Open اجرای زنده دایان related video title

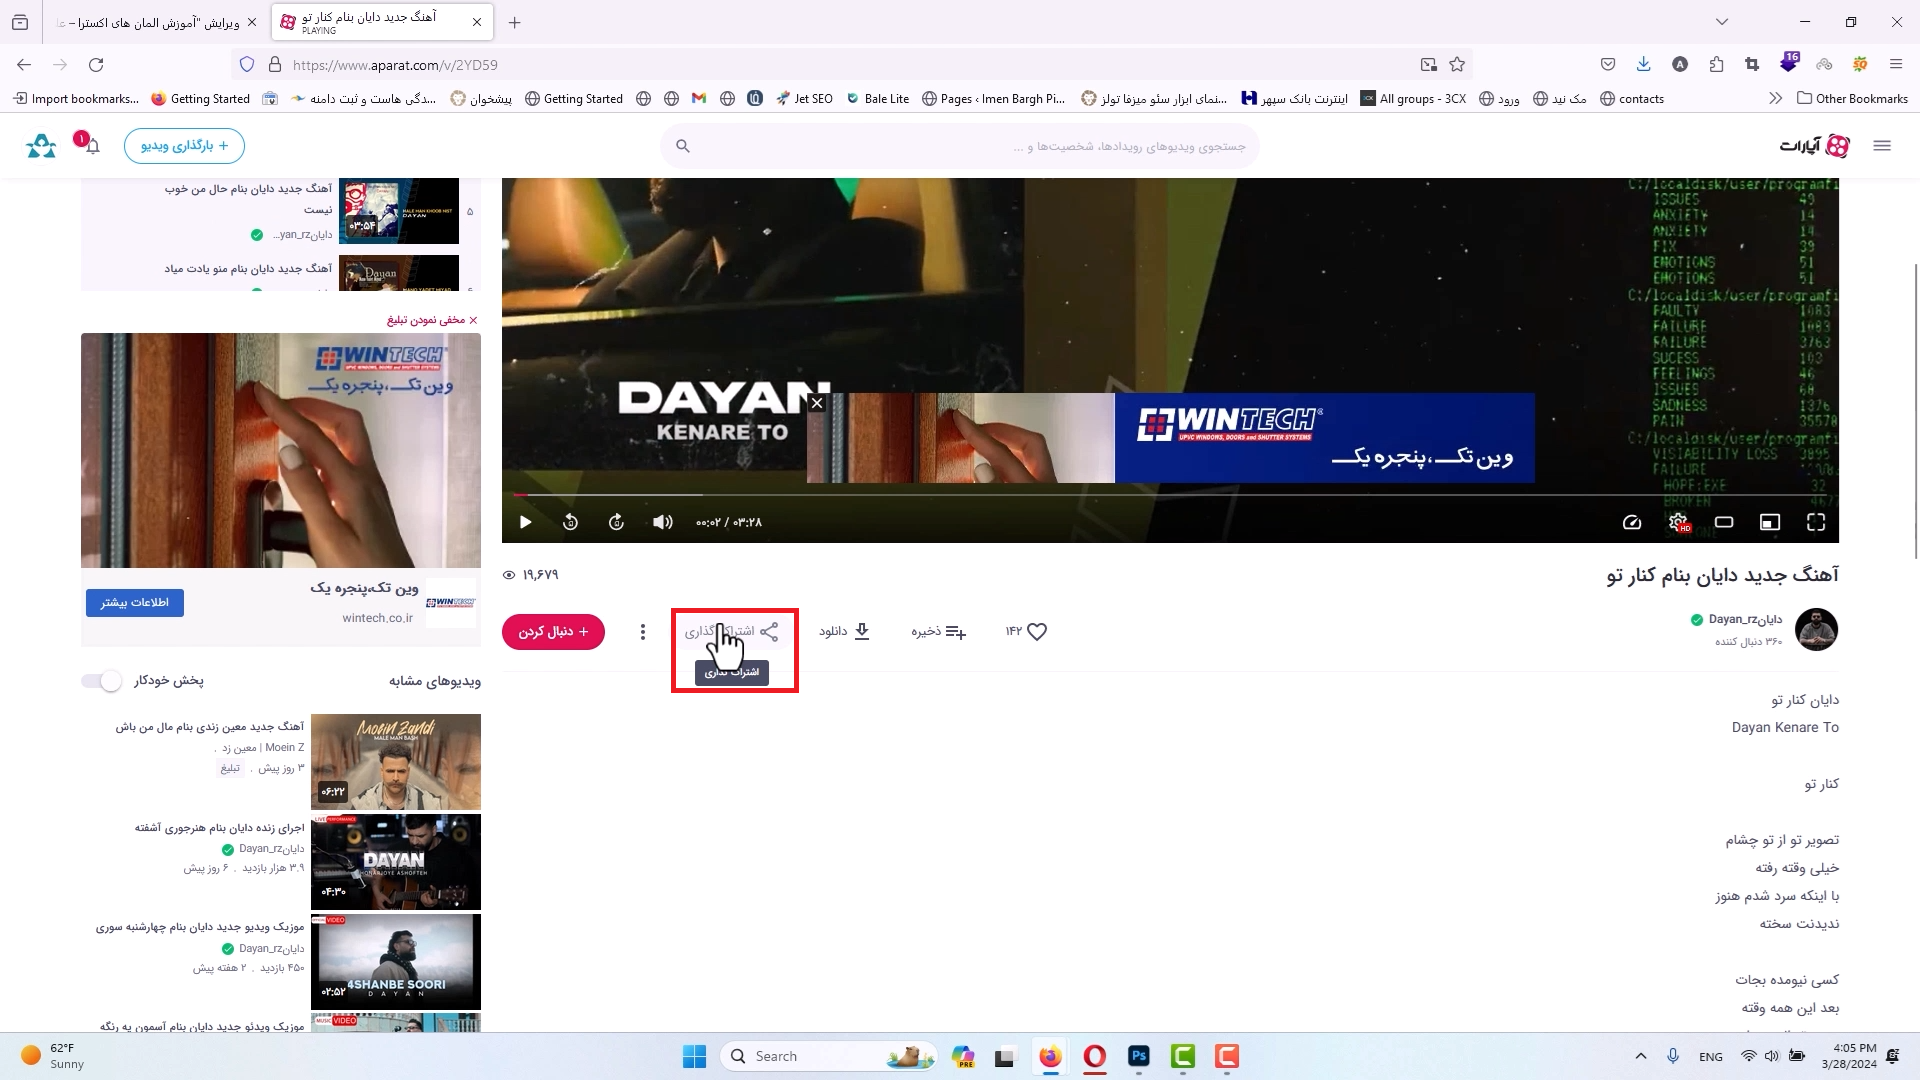(219, 828)
